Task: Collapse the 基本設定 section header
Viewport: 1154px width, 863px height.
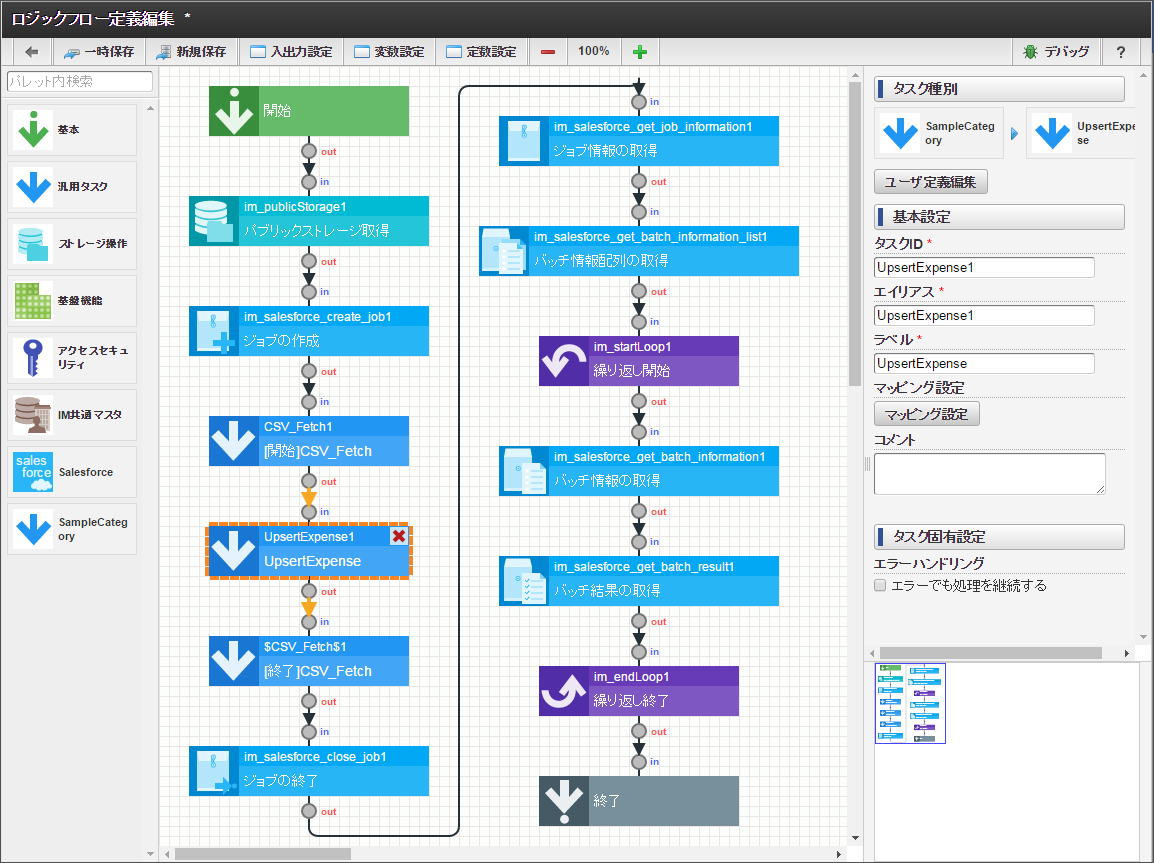Action: point(999,217)
